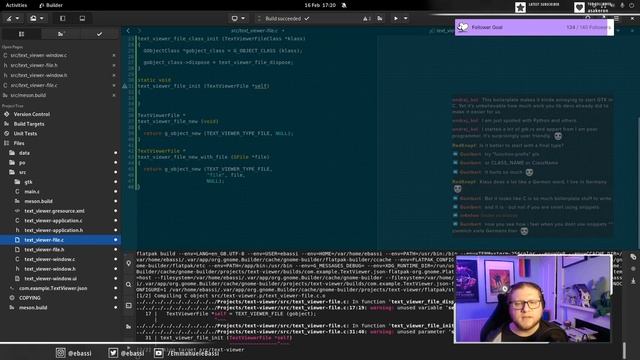Click the src/text_viewer-file.c editor tab title
The height and width of the screenshot is (360, 640).
pos(254,31)
